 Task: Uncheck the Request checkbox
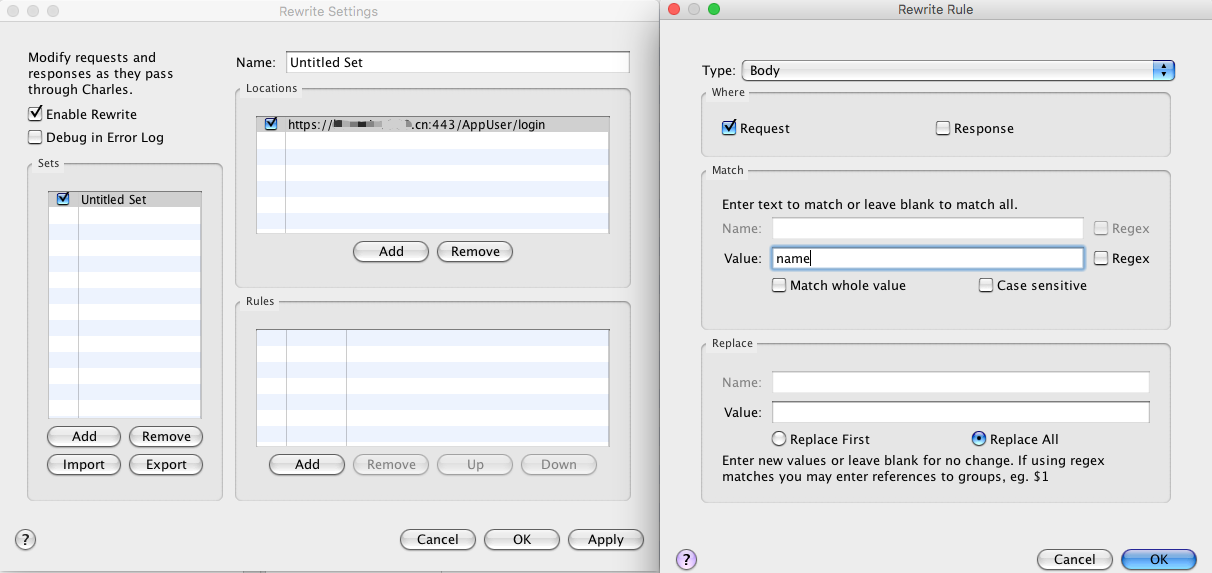pyautogui.click(x=729, y=128)
